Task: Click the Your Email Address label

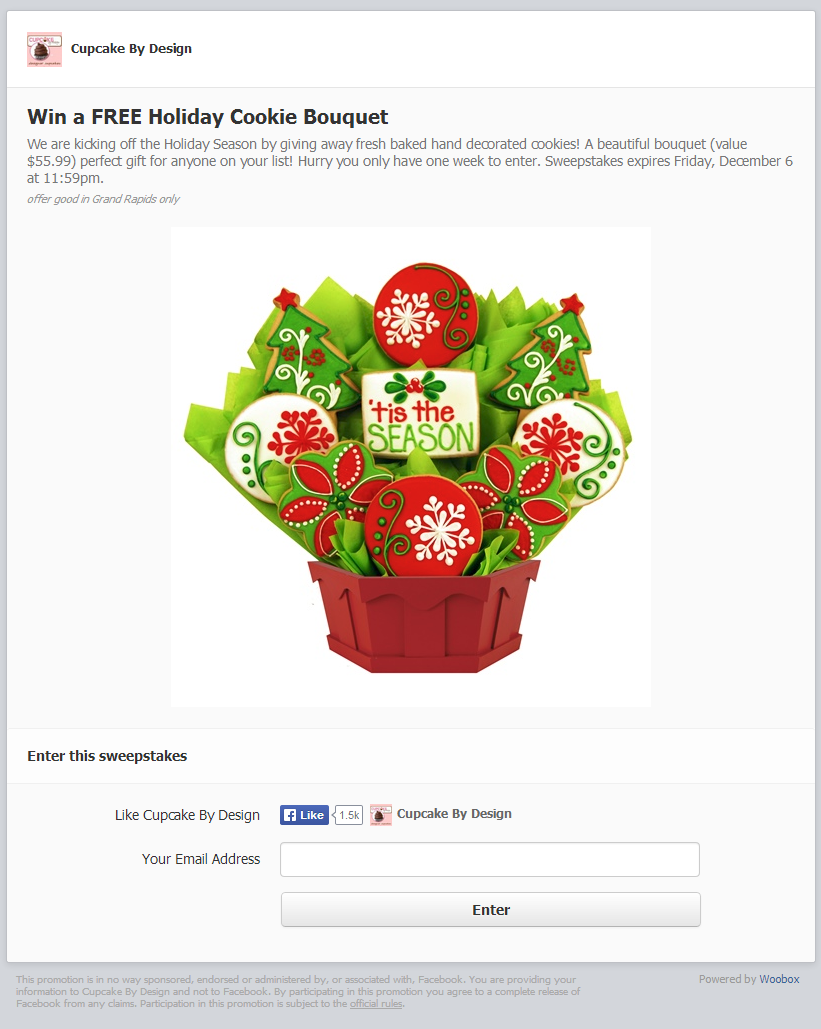Action: tap(201, 859)
